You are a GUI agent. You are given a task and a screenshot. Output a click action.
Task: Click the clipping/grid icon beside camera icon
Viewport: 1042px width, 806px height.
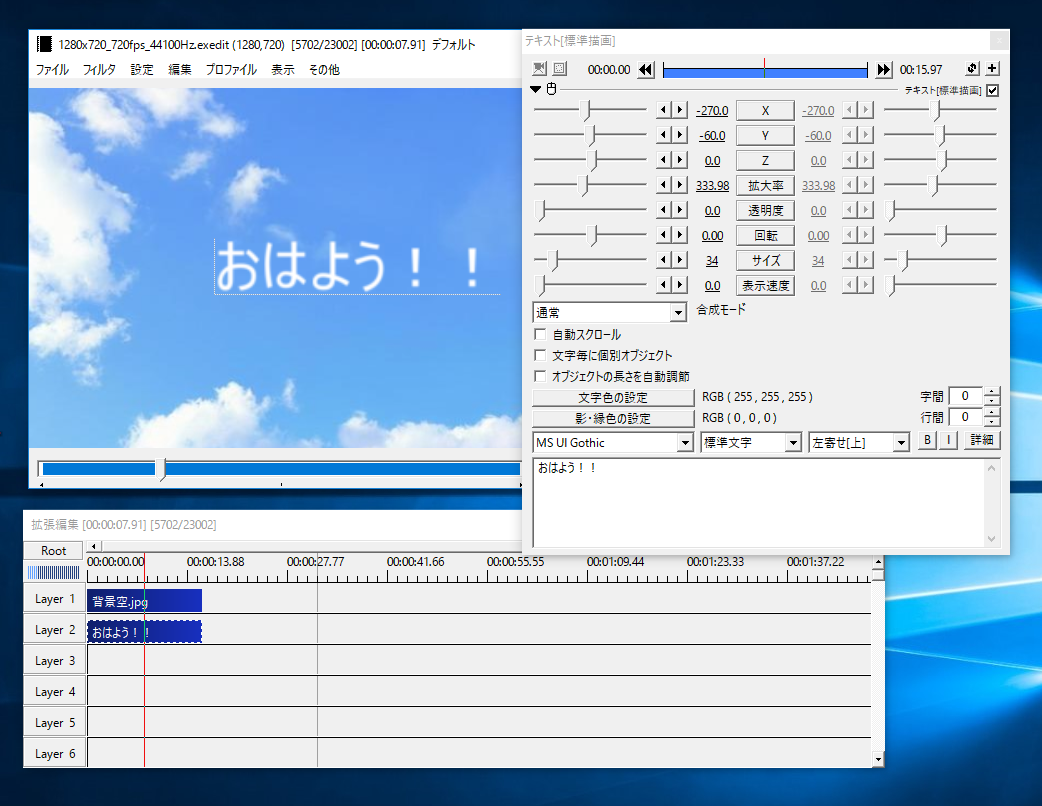[x=560, y=68]
